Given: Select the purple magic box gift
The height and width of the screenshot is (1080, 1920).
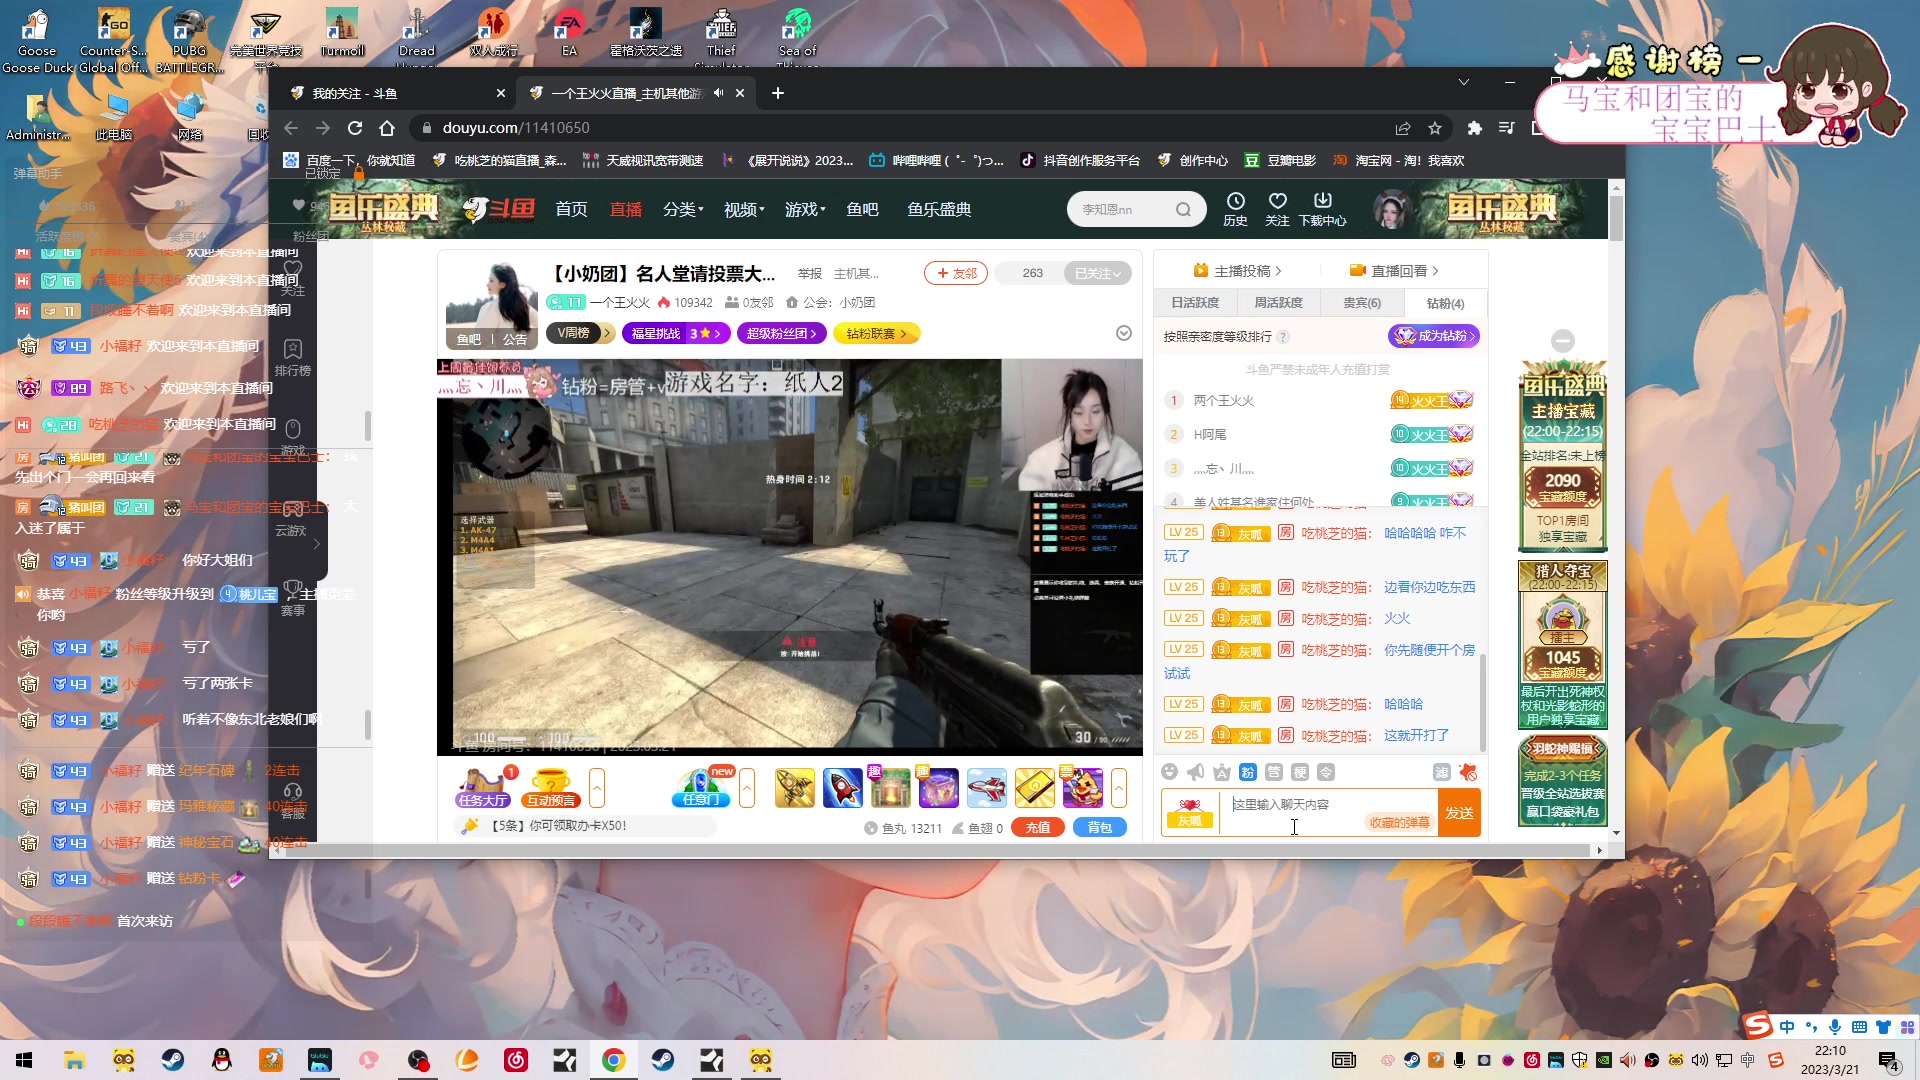Looking at the screenshot, I should coord(939,788).
